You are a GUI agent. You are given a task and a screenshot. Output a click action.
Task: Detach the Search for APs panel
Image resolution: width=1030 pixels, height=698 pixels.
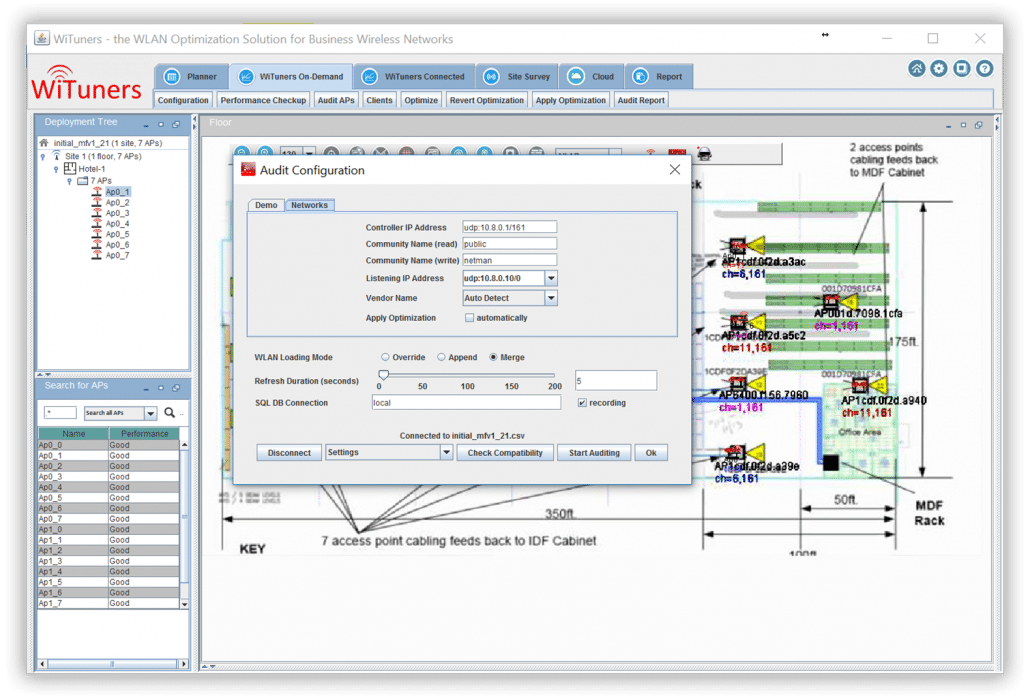click(176, 387)
